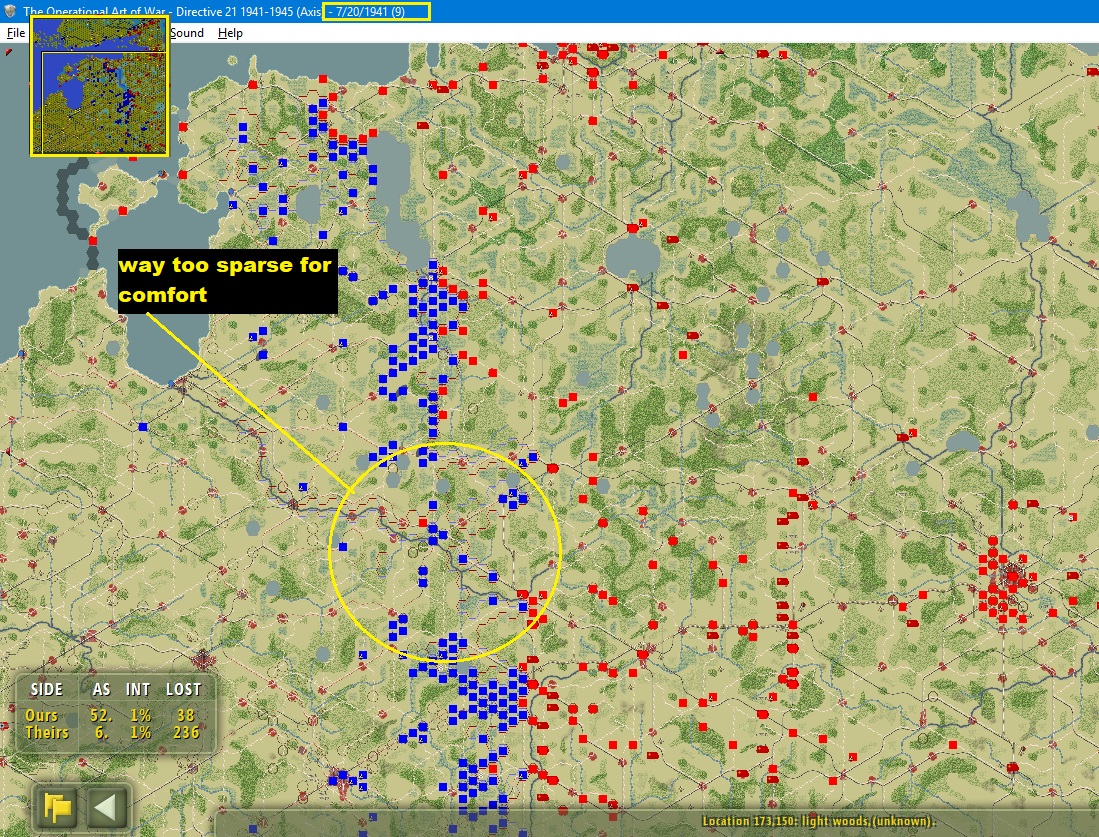The width and height of the screenshot is (1099, 837).
Task: Click the overview minimap thumbnail
Action: click(x=100, y=86)
